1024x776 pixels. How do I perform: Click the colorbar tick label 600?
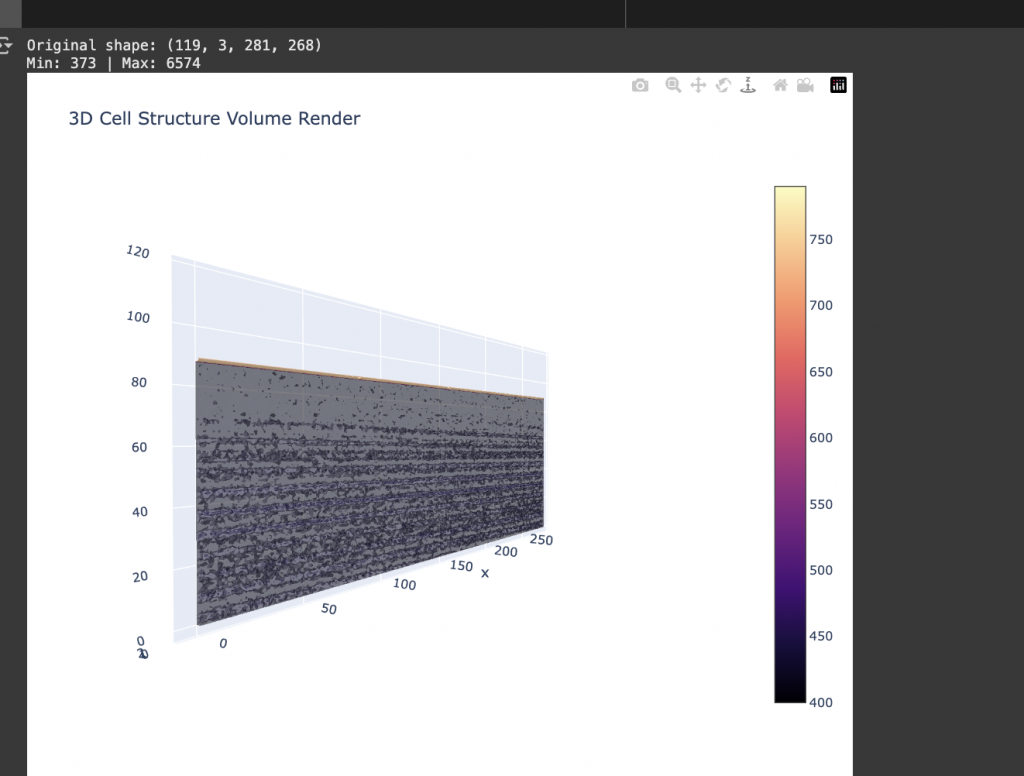click(821, 438)
